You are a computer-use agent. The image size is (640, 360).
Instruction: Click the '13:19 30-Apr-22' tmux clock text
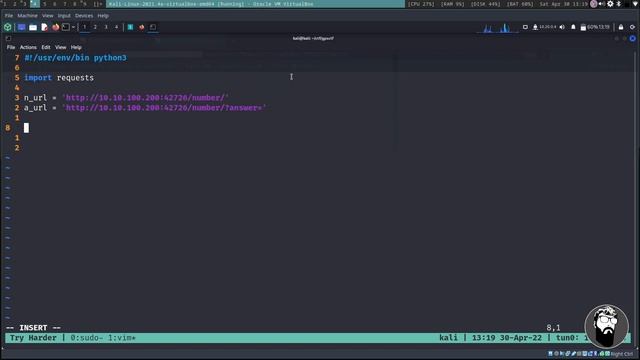point(507,338)
